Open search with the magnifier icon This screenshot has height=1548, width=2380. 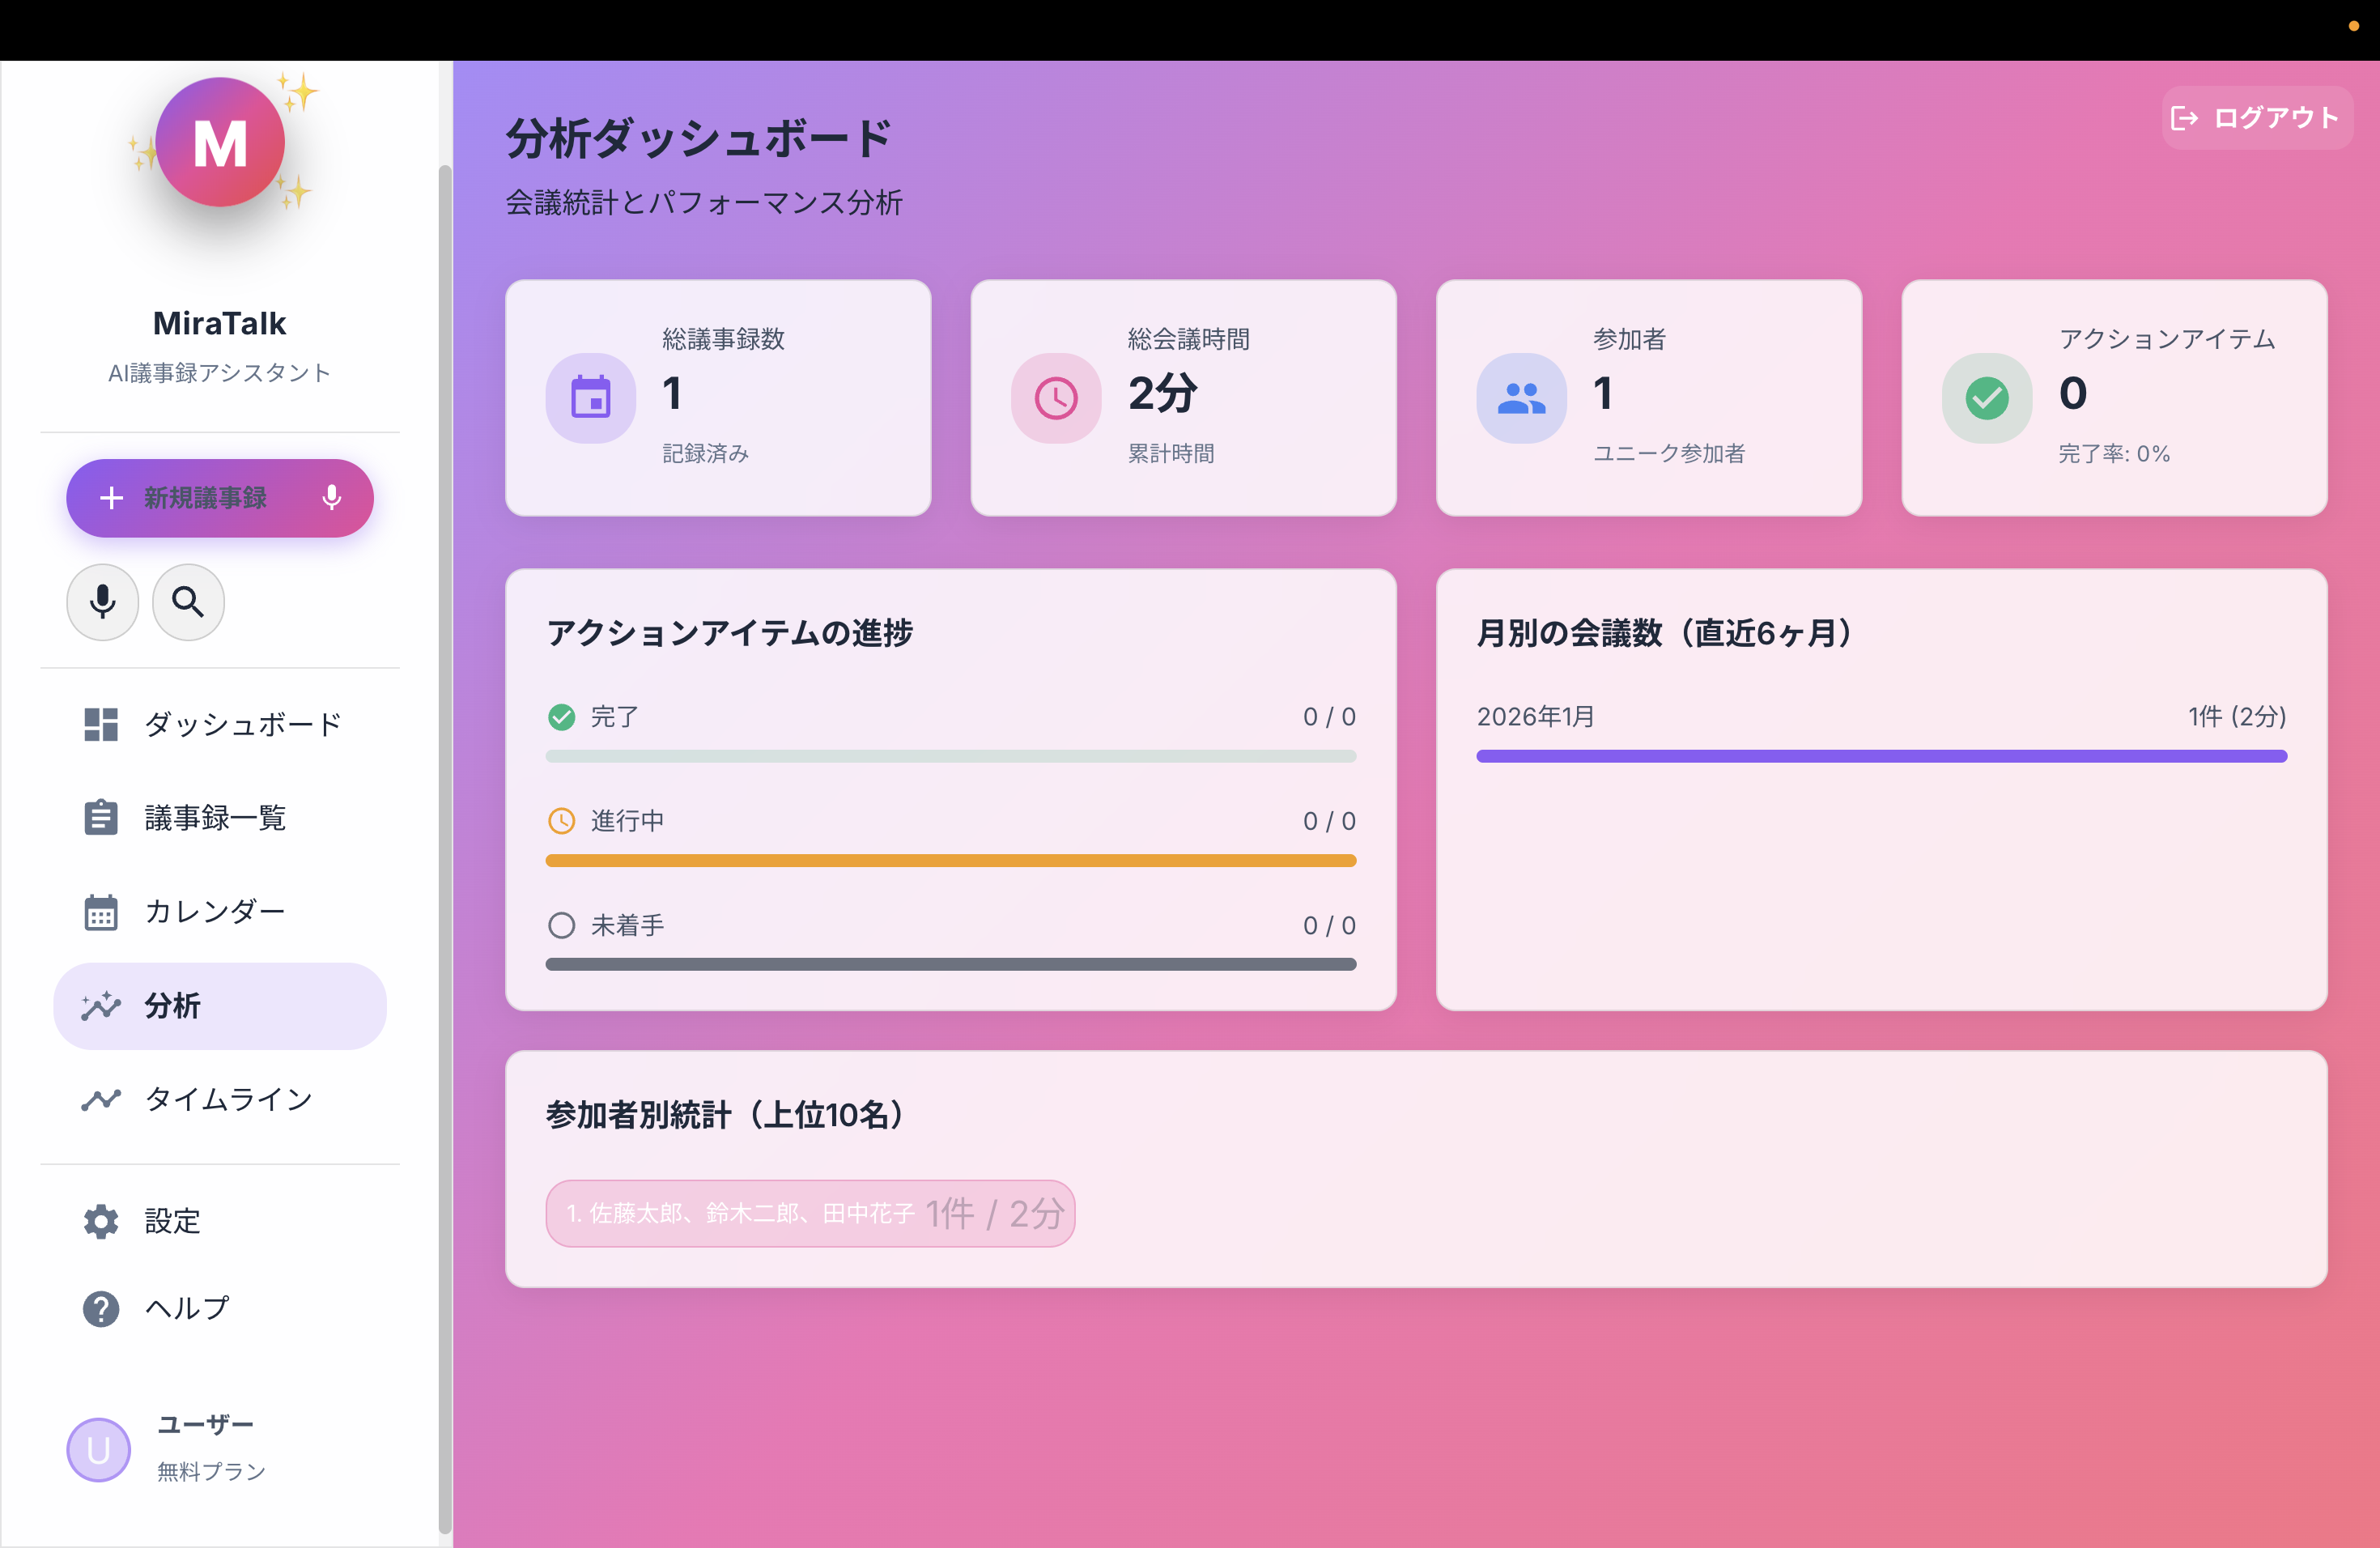[188, 602]
